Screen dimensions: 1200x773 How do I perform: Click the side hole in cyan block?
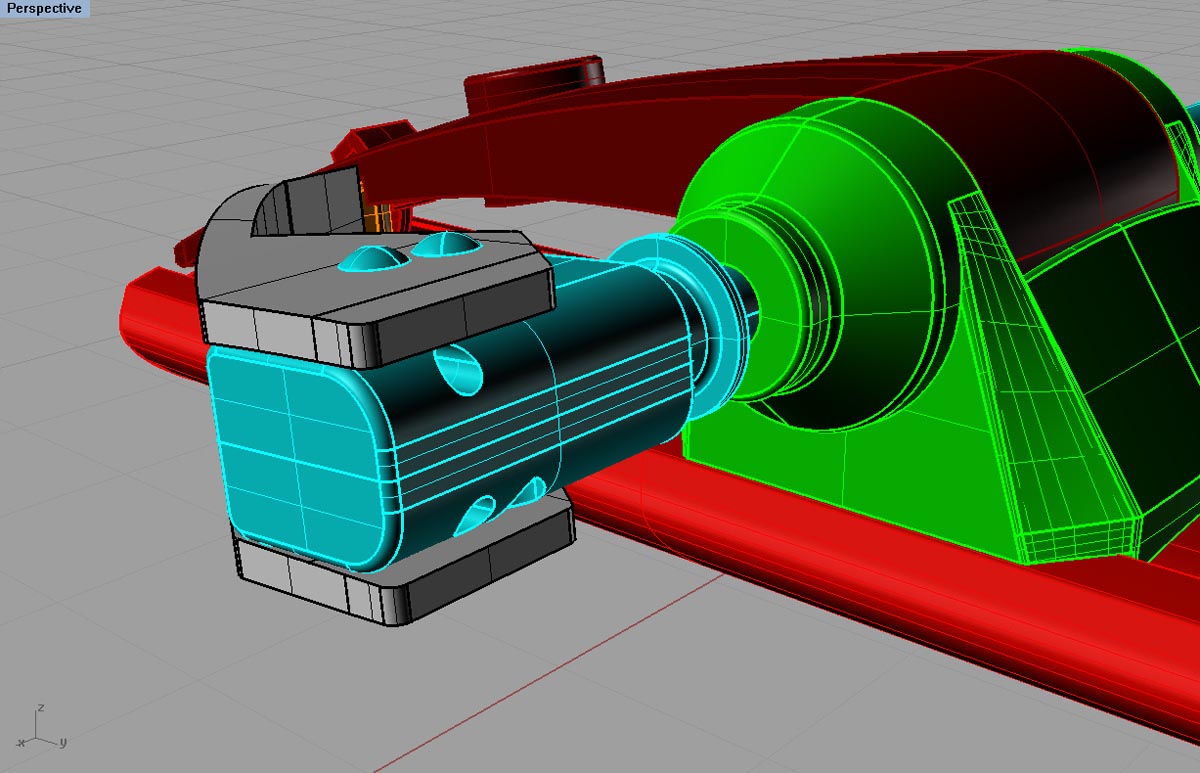point(462,370)
